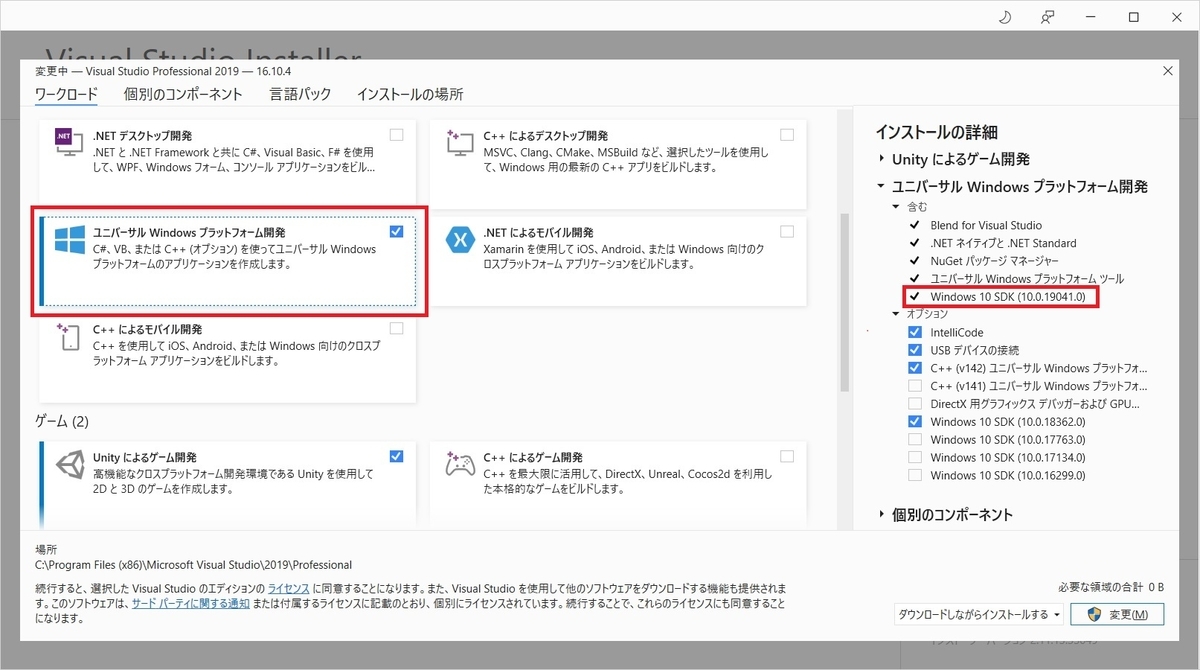
Task: Check the .NET によるモバイル開発 checkbox
Action: (787, 232)
